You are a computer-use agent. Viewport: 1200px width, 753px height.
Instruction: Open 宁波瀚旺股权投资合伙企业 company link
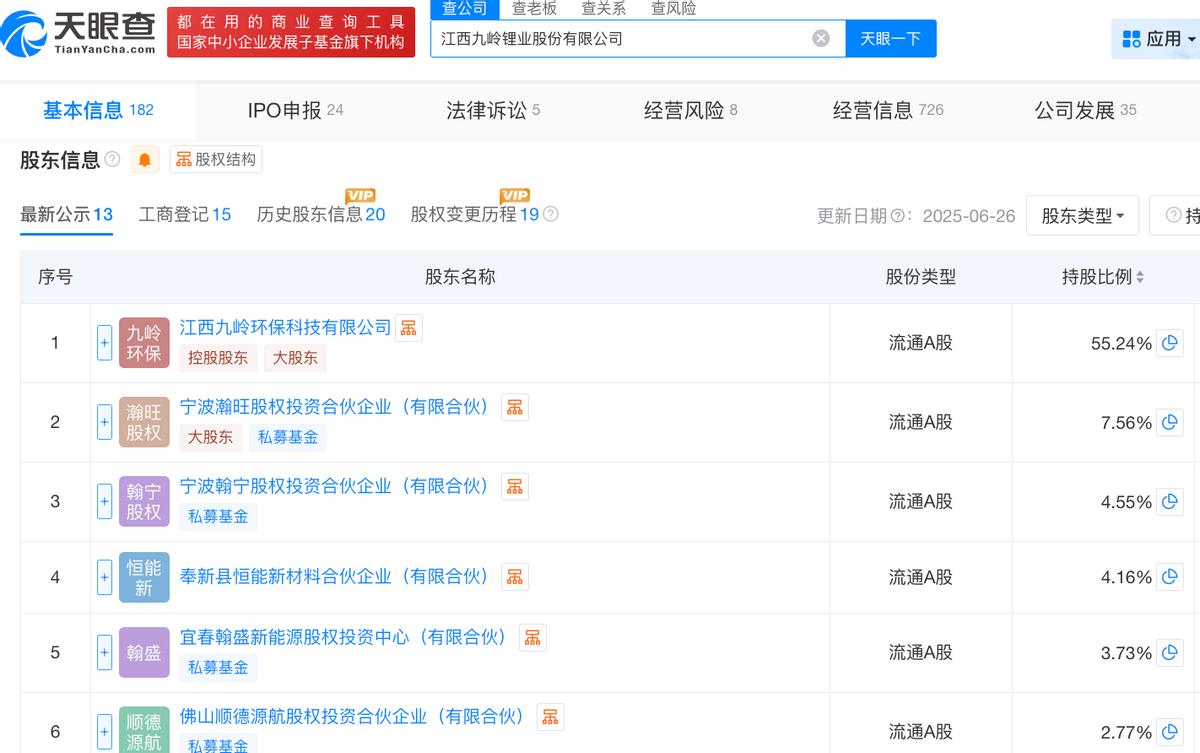point(338,406)
